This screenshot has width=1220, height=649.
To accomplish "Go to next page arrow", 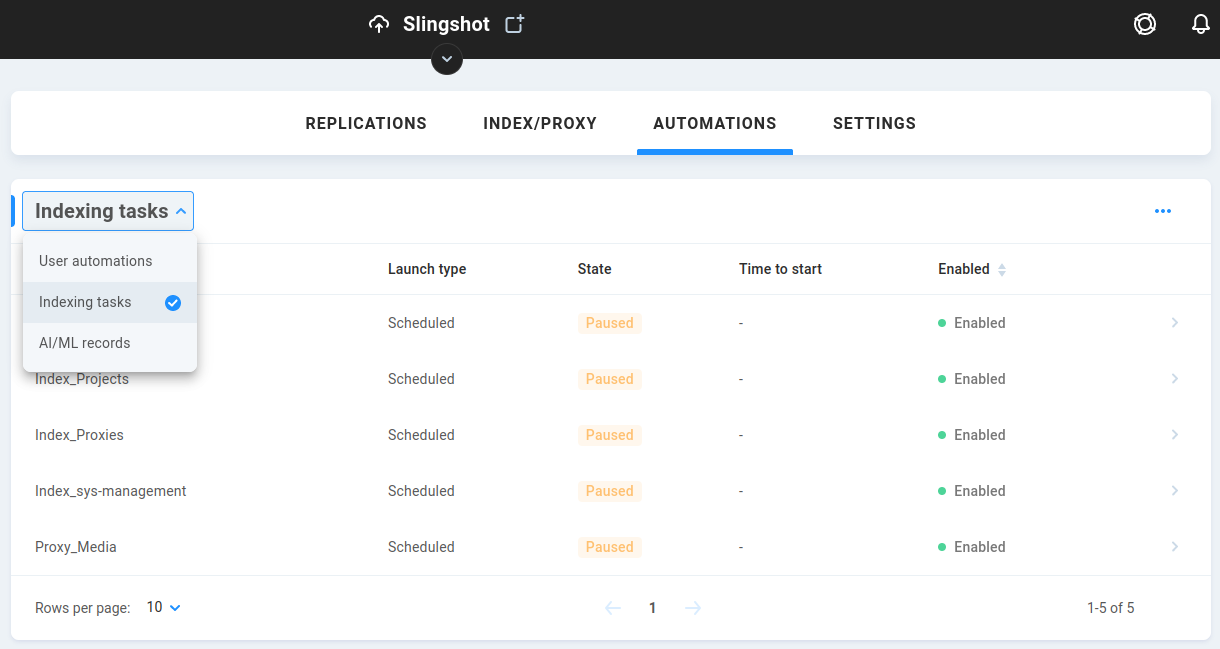I will (693, 608).
